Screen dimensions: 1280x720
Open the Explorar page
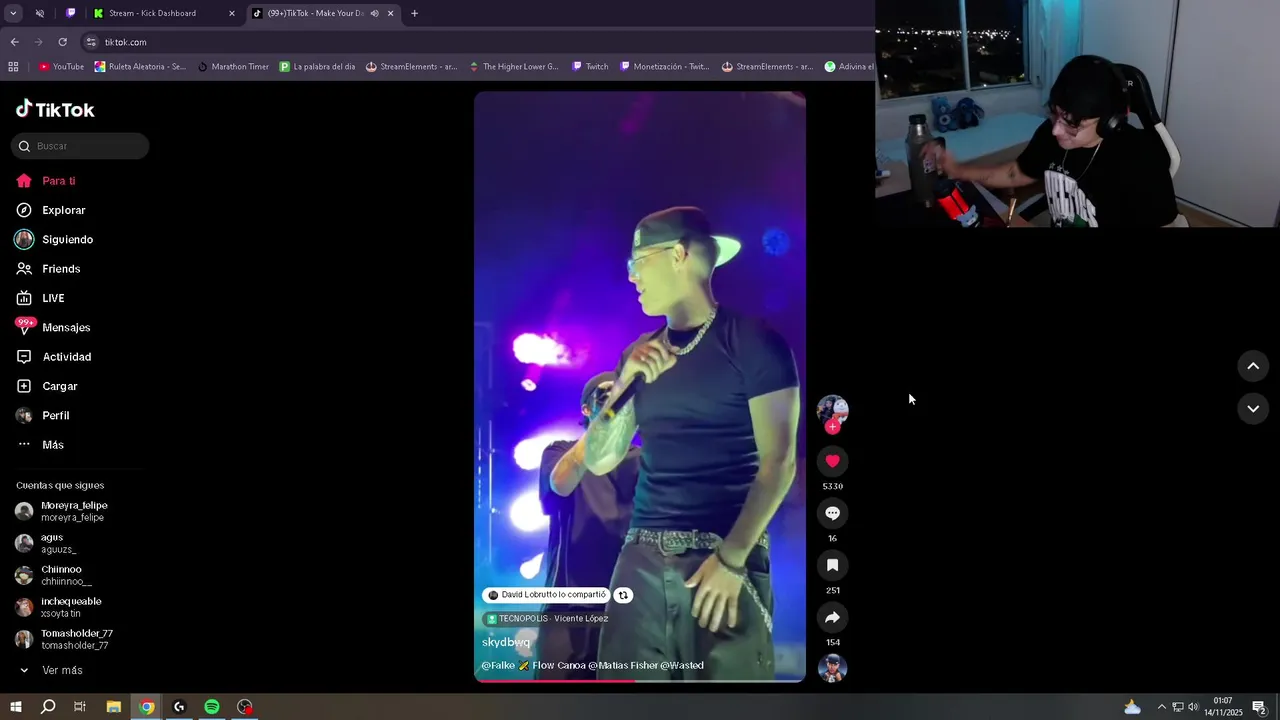point(51,210)
